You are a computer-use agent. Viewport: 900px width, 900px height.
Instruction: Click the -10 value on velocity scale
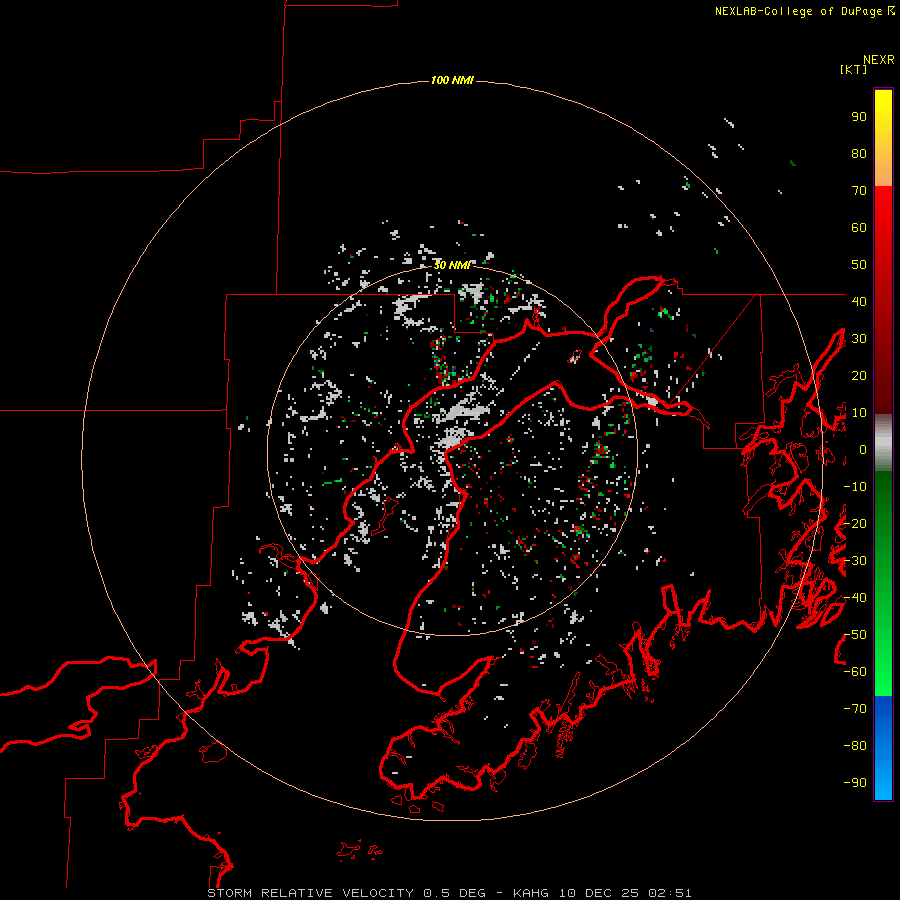pyautogui.click(x=855, y=487)
